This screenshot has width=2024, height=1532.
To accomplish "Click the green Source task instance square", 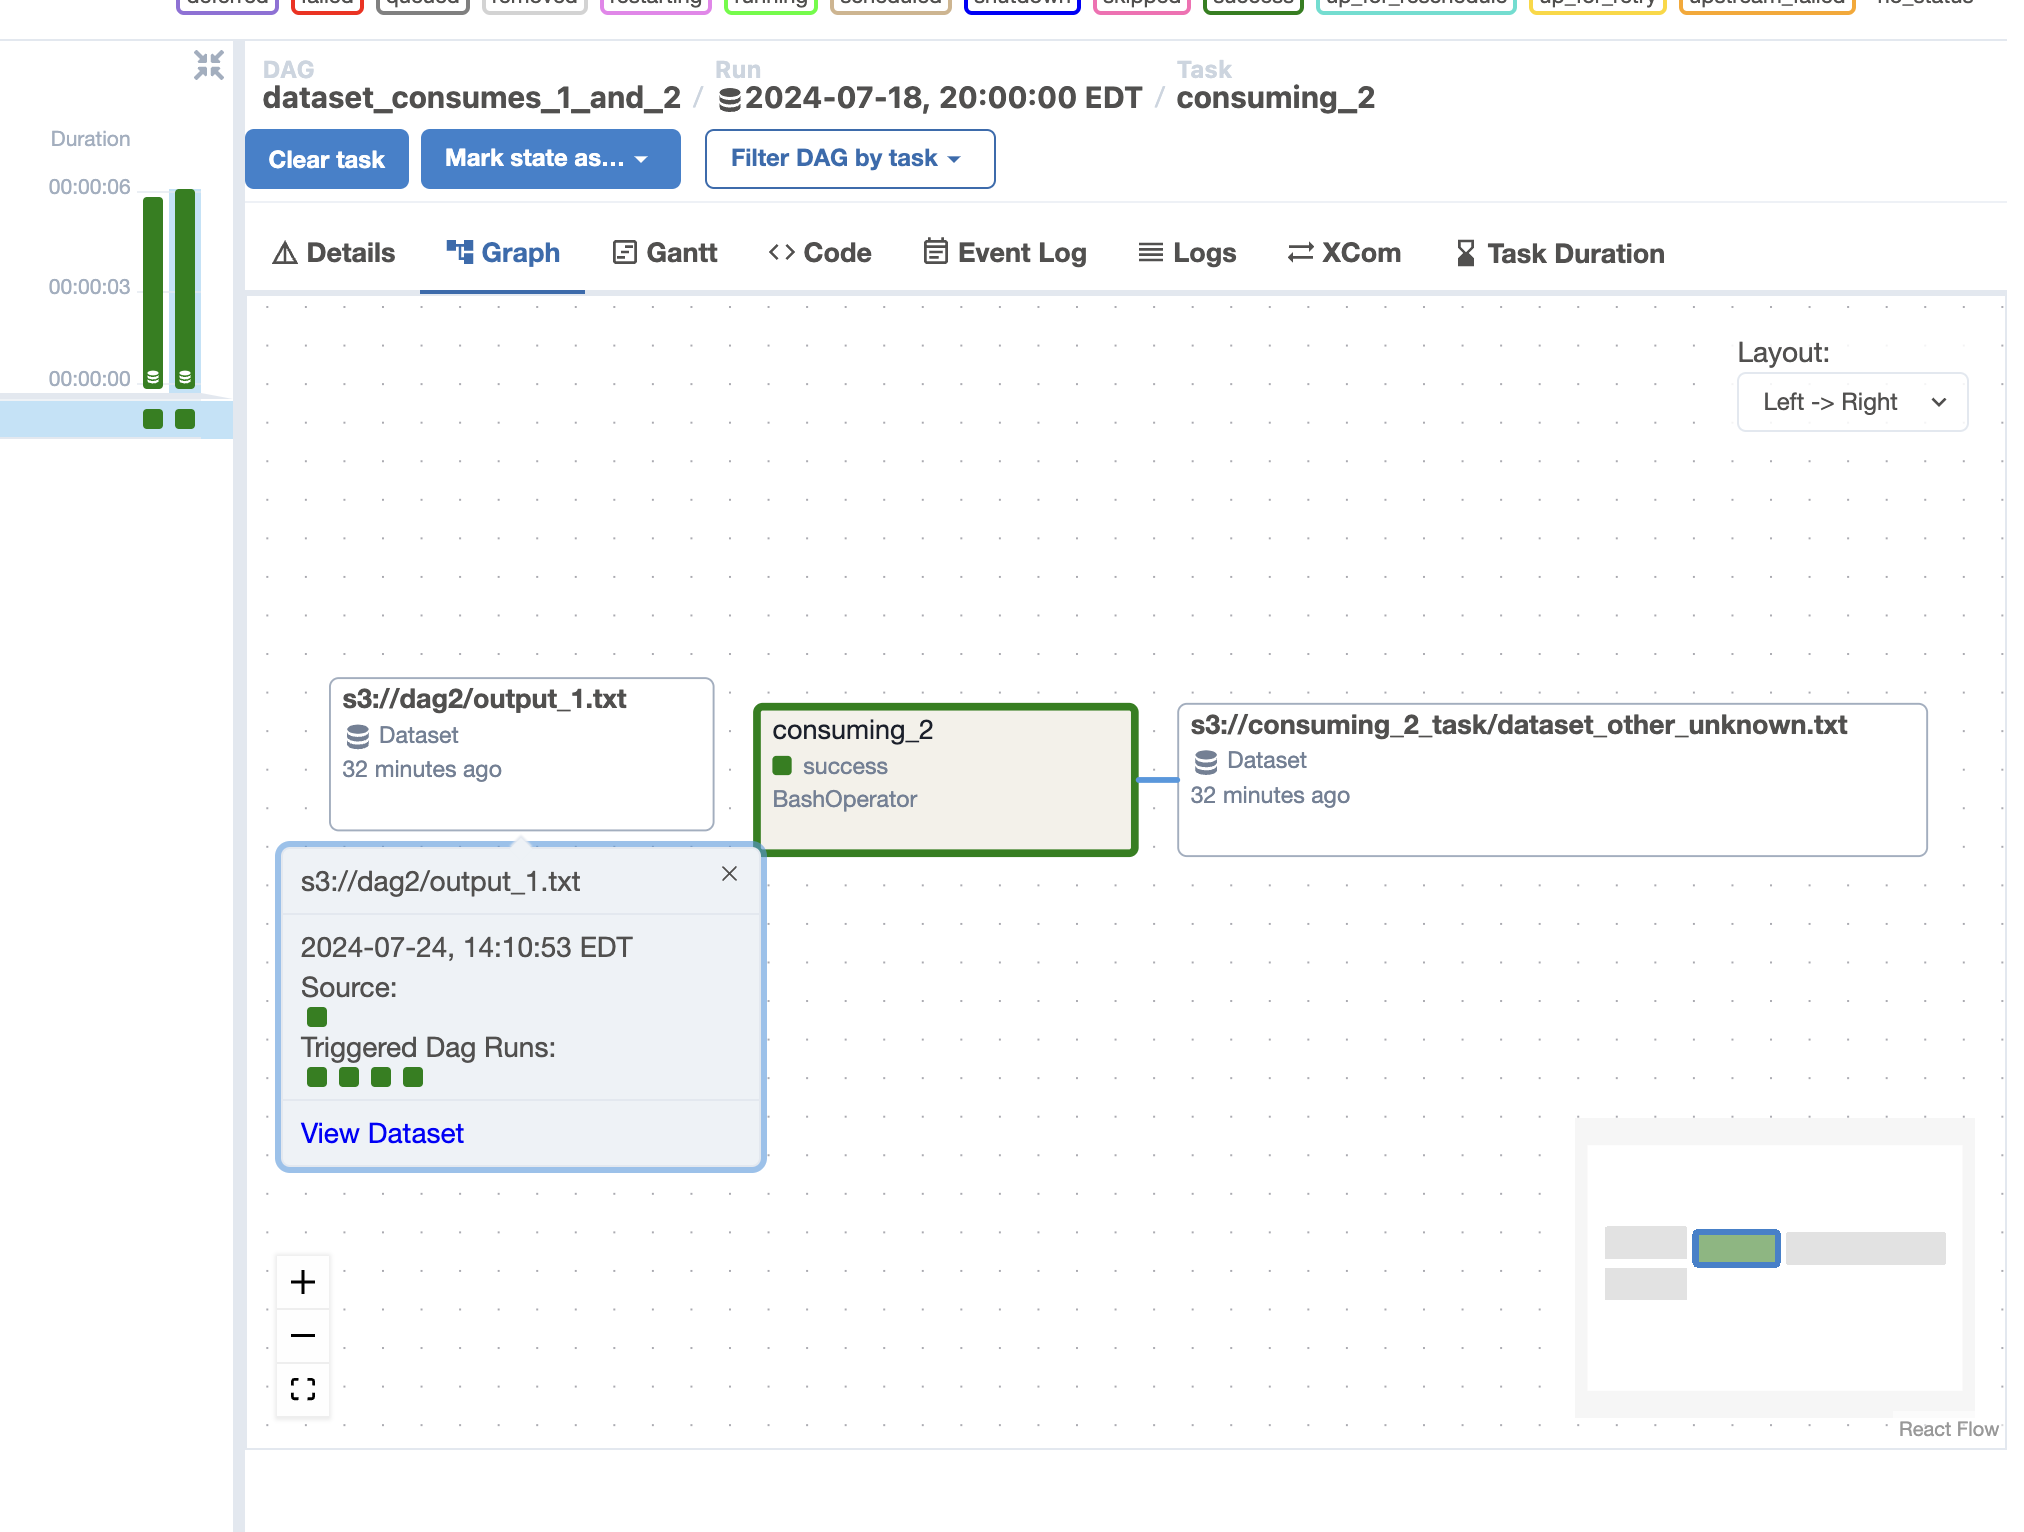I will coord(317,1017).
